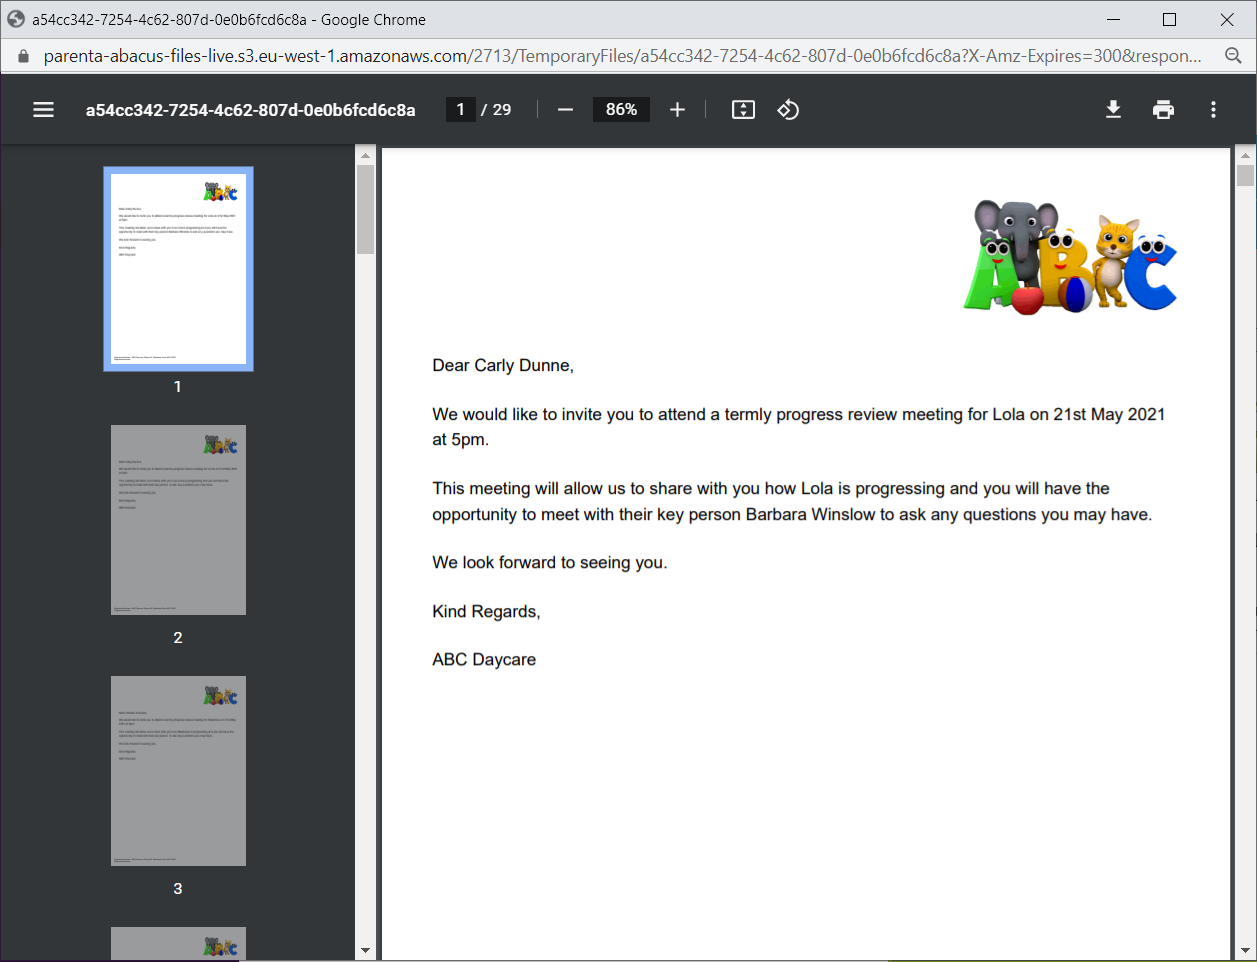Image resolution: width=1257 pixels, height=962 pixels.
Task: Print the document
Action: 1163,110
